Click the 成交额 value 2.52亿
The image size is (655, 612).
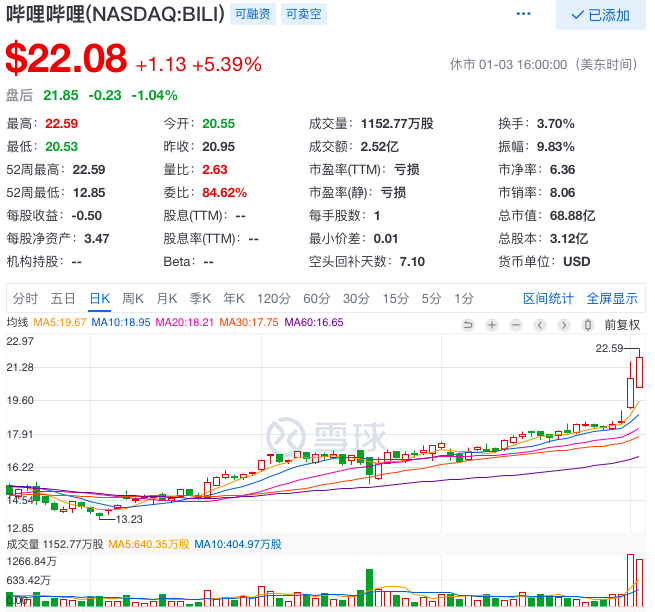coord(380,147)
